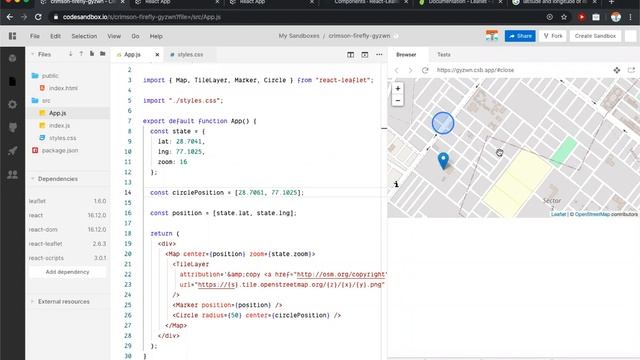Open the Deployment rocket icon in sidebar

[13, 151]
